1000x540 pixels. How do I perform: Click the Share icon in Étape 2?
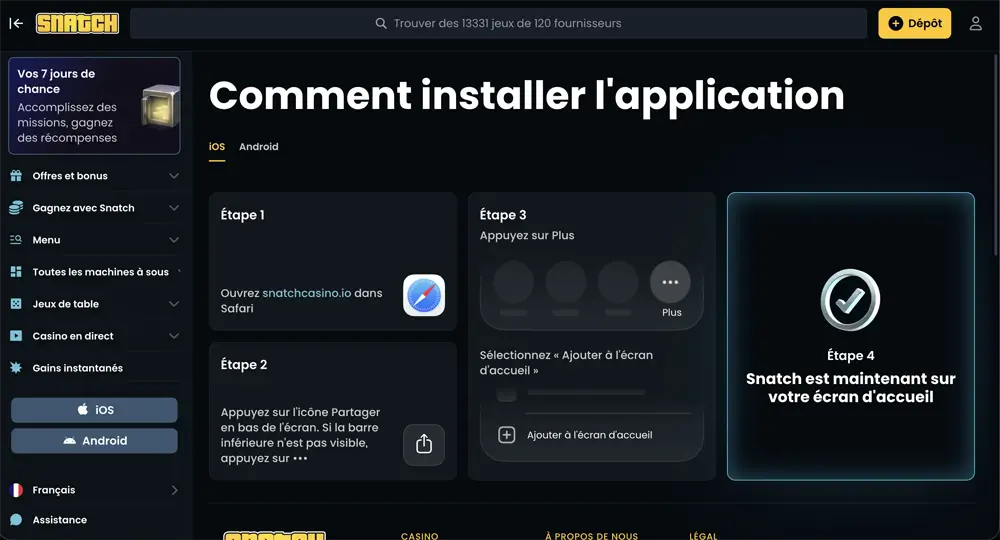(x=424, y=444)
